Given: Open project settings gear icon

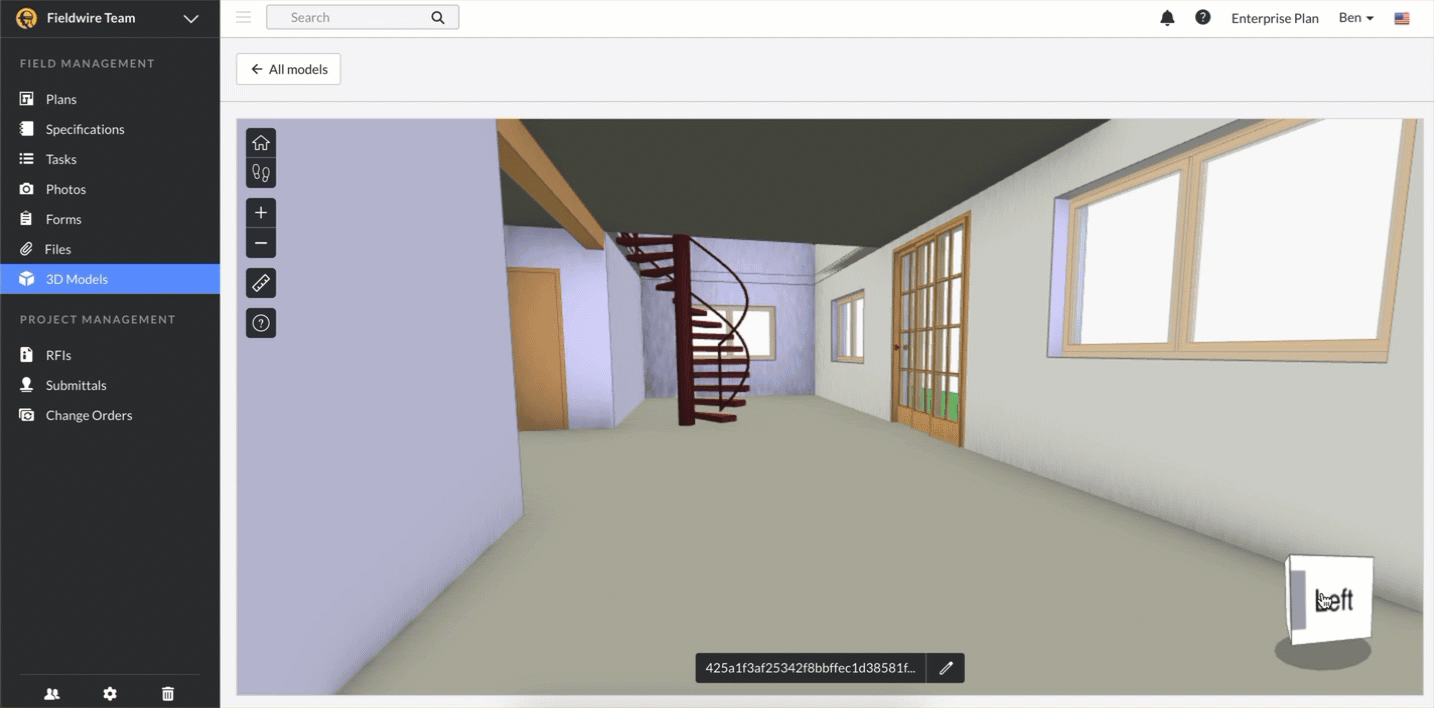Looking at the screenshot, I should [x=110, y=694].
